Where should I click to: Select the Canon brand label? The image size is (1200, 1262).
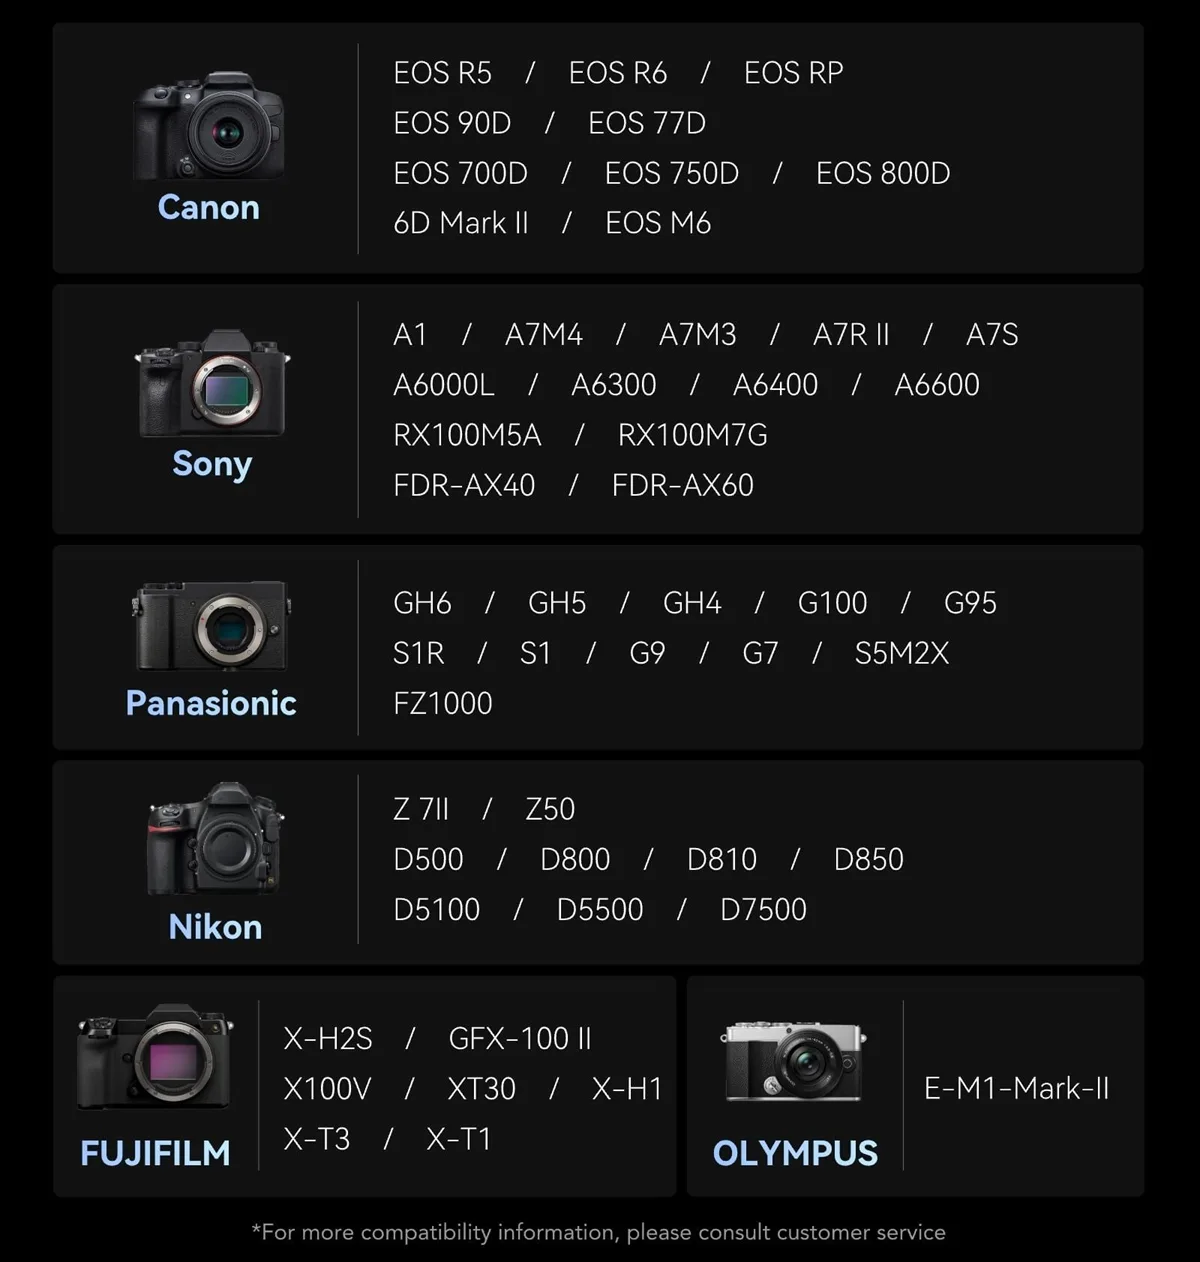coord(209,207)
